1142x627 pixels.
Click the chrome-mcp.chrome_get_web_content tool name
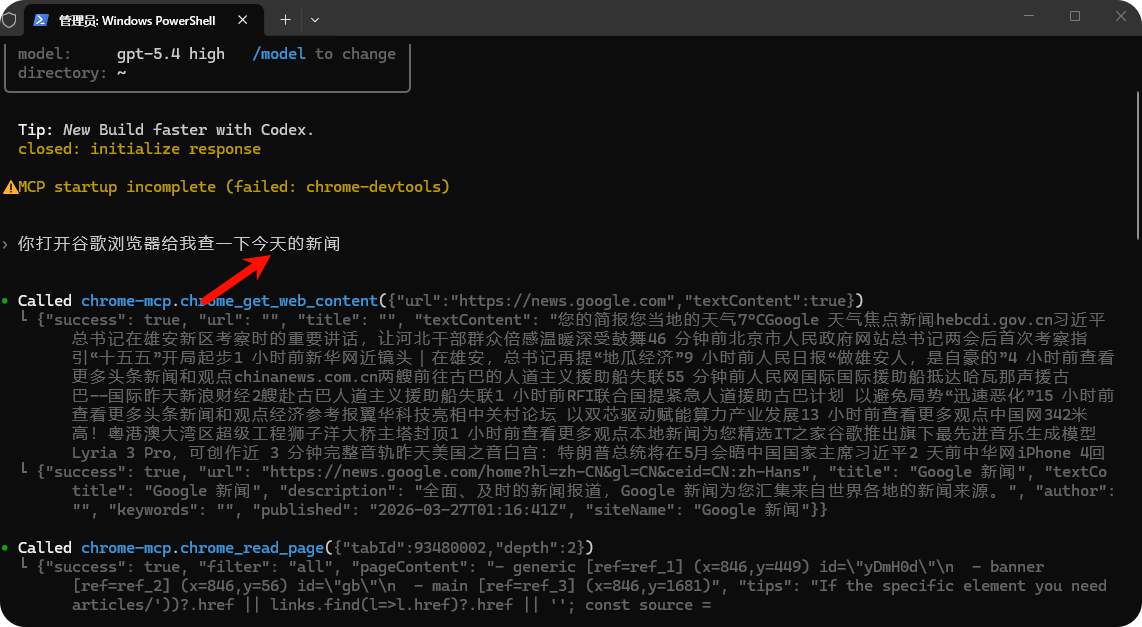(230, 301)
